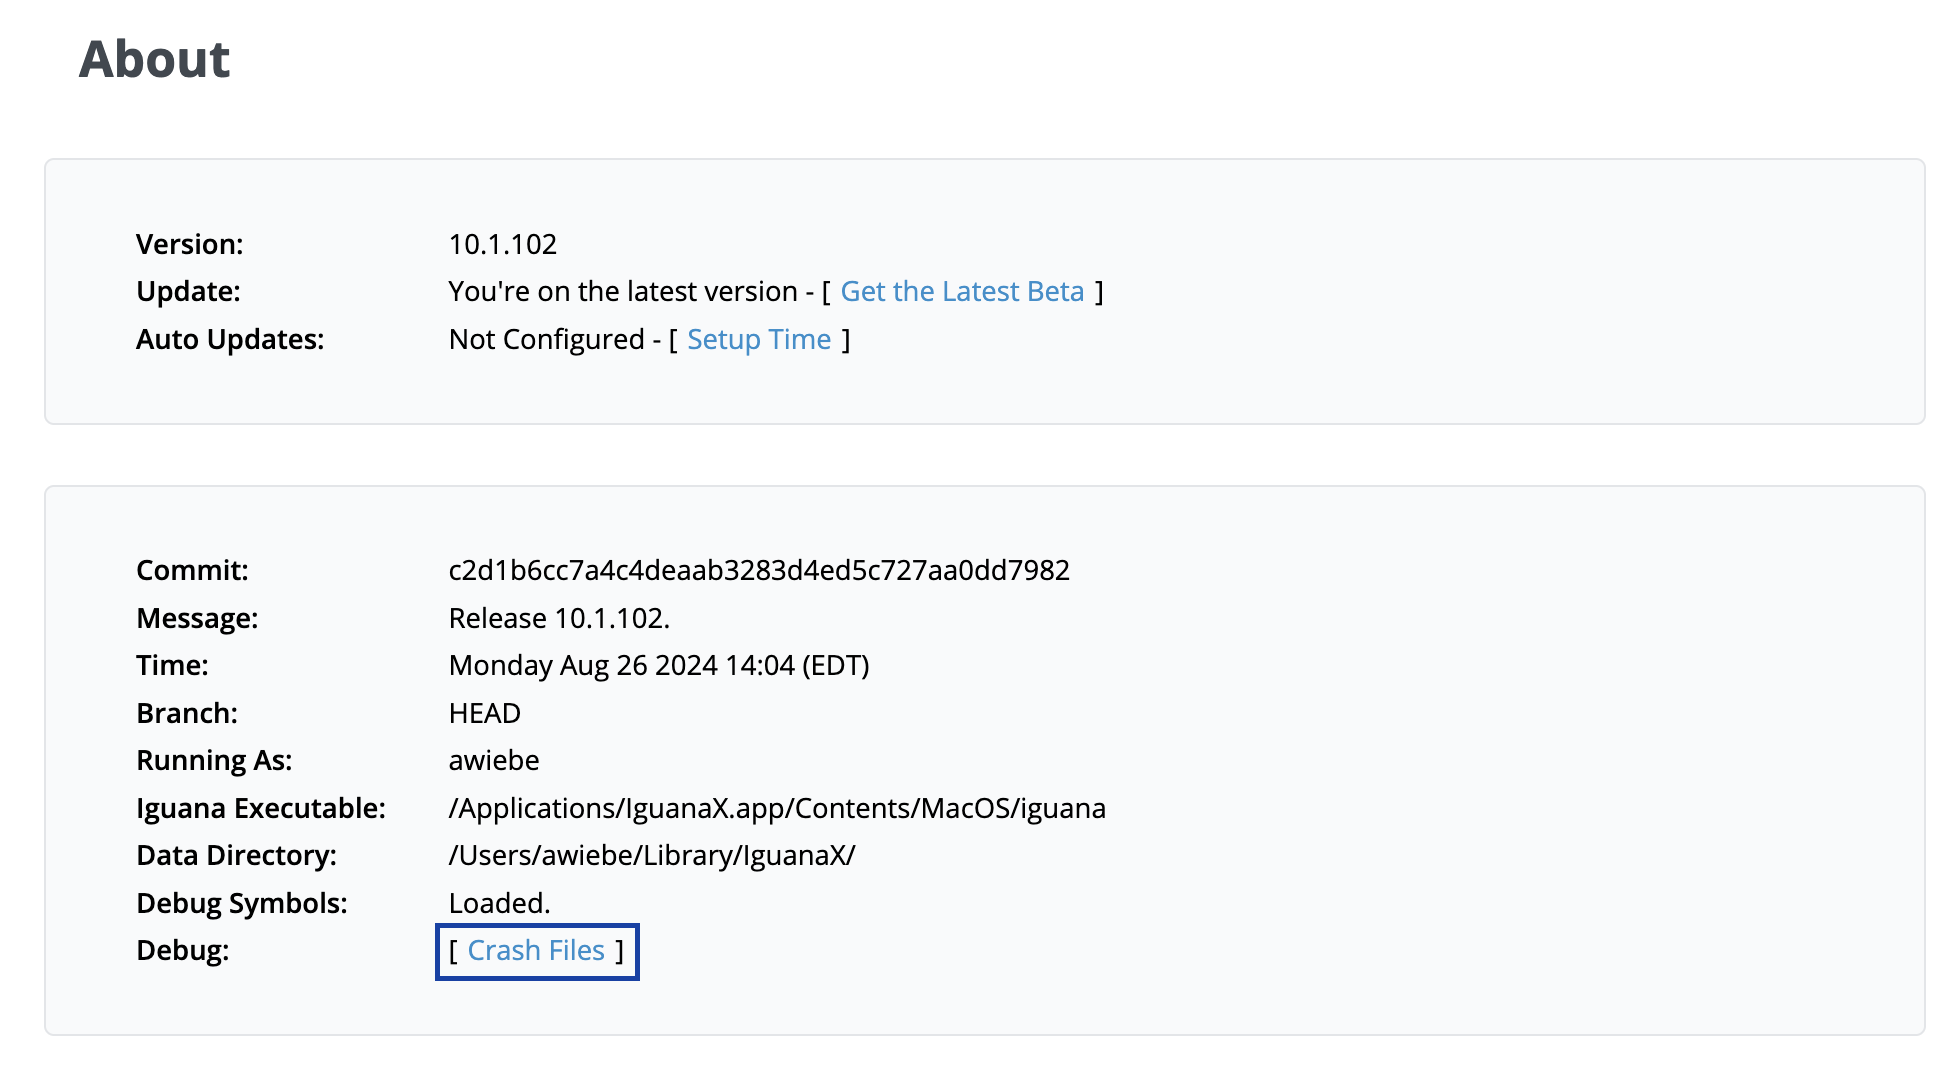This screenshot has width=1960, height=1068.
Task: Click the data directory path /Users/awiebe/Library/IguanaX/
Action: pos(652,856)
